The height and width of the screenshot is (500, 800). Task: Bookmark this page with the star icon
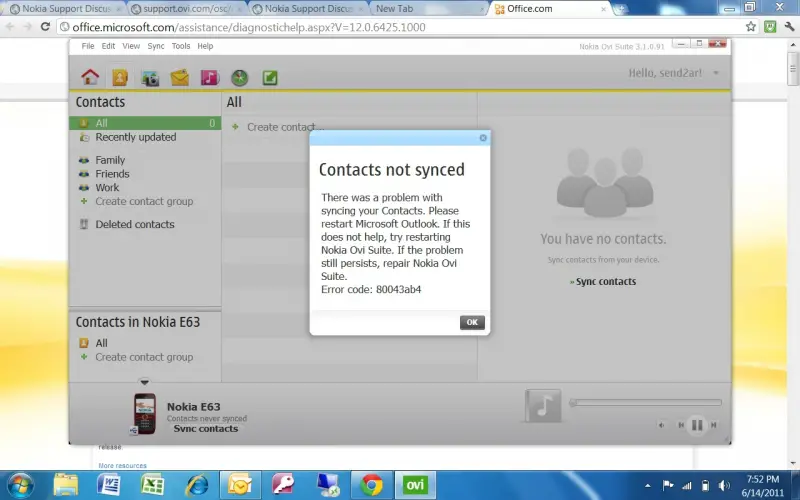click(751, 27)
